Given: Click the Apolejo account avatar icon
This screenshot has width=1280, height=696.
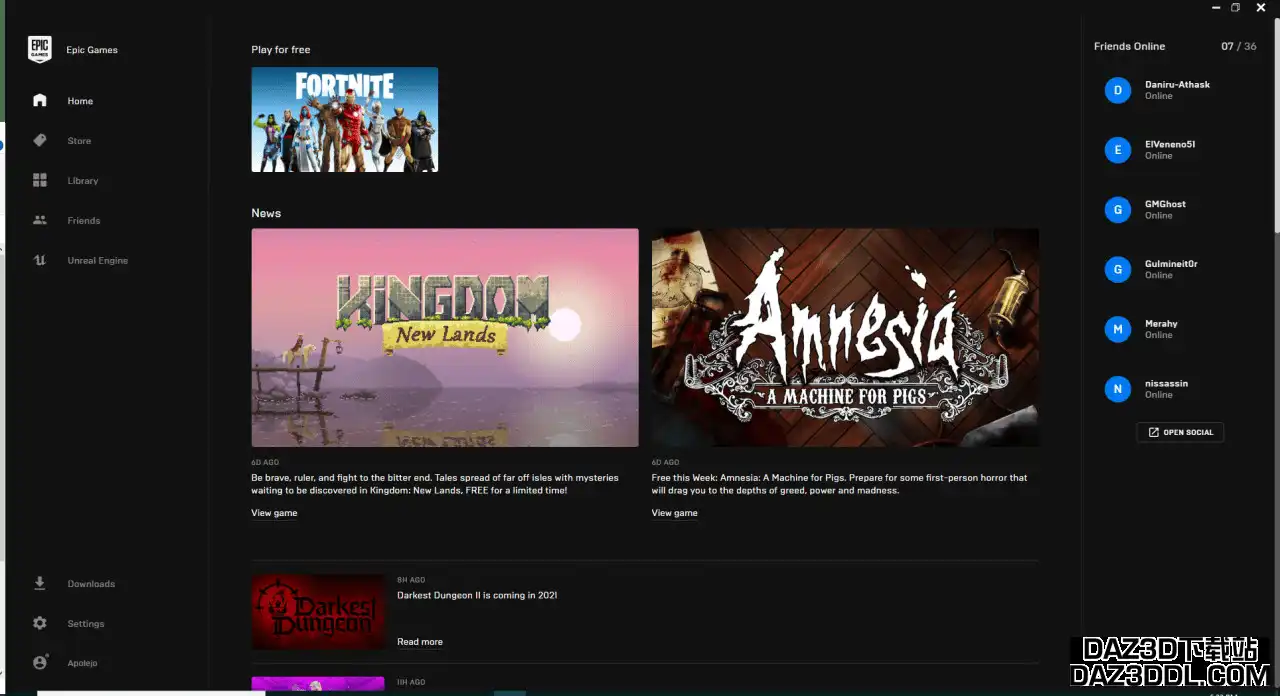Looking at the screenshot, I should 40,663.
